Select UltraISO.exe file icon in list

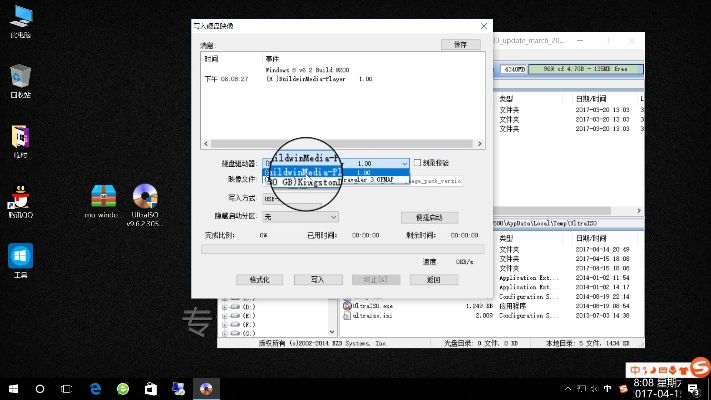347,306
